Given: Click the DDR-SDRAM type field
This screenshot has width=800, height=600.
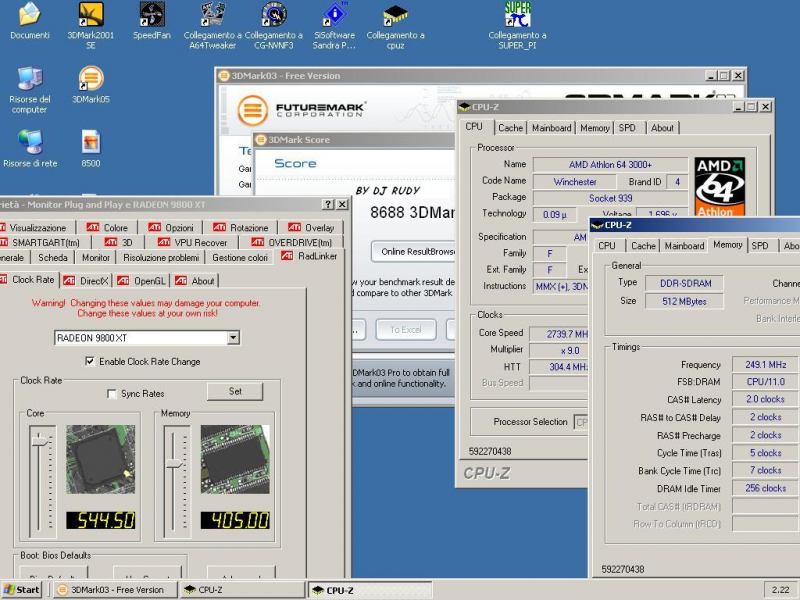Looking at the screenshot, I should point(685,283).
